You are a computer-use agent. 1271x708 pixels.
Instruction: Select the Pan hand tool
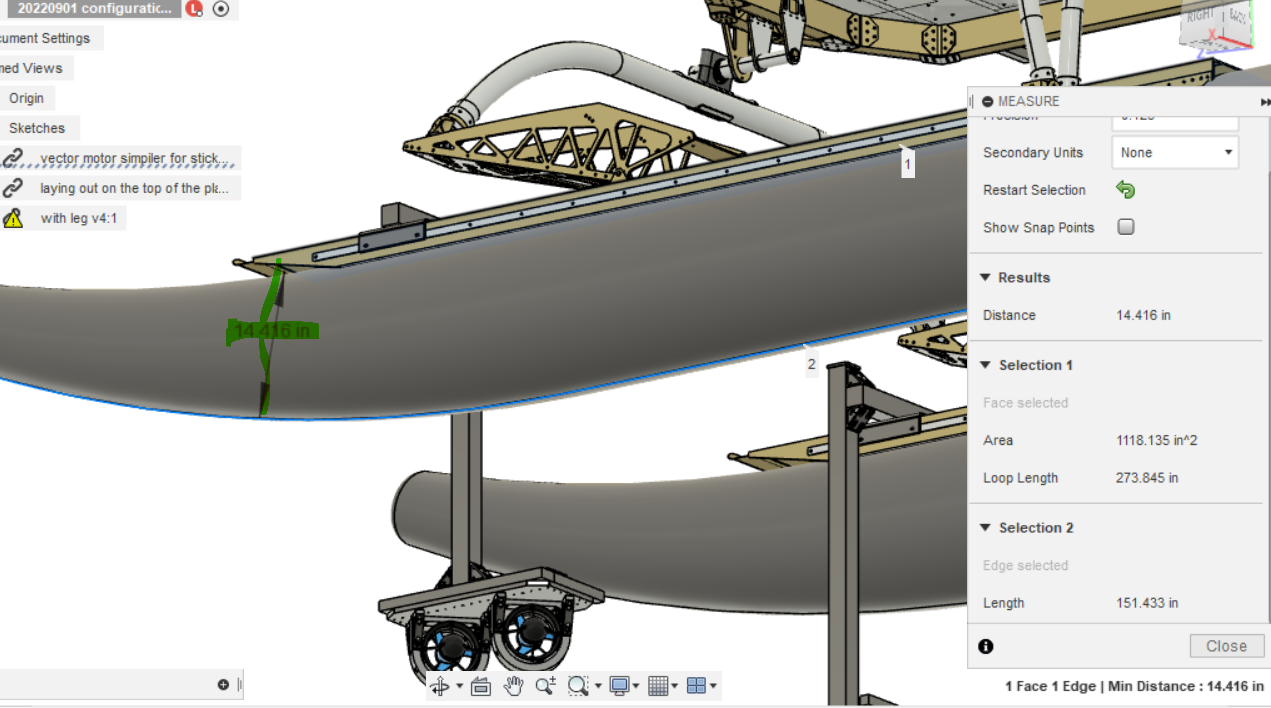coord(513,686)
